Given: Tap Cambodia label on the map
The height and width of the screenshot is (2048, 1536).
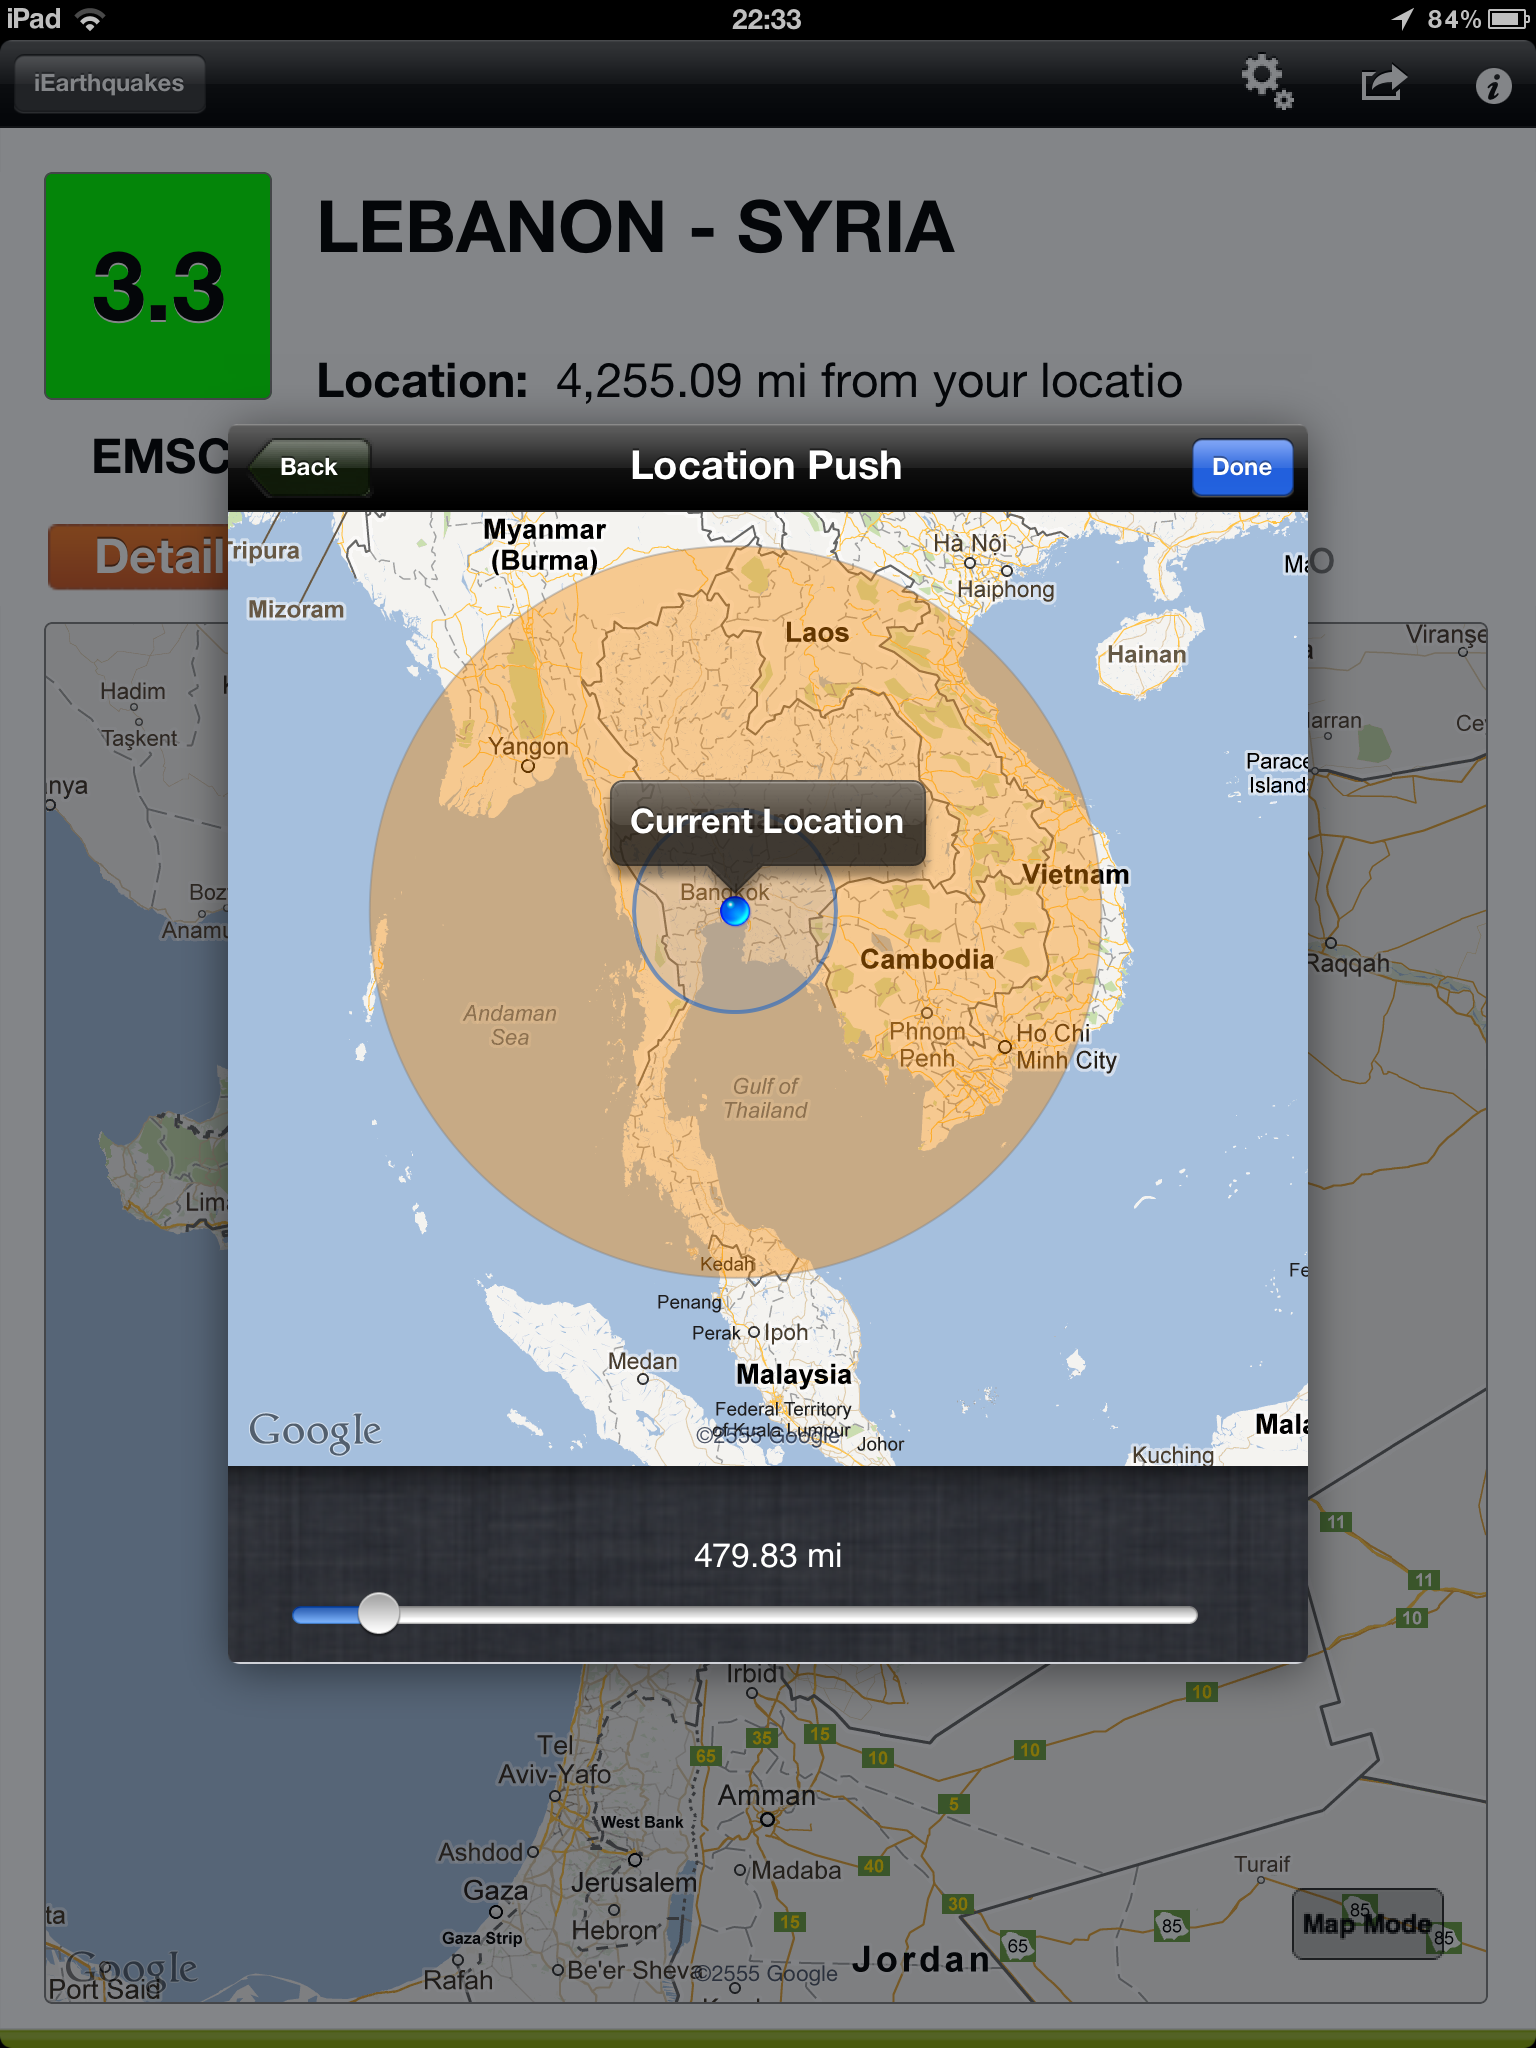Looking at the screenshot, I should pos(927,959).
